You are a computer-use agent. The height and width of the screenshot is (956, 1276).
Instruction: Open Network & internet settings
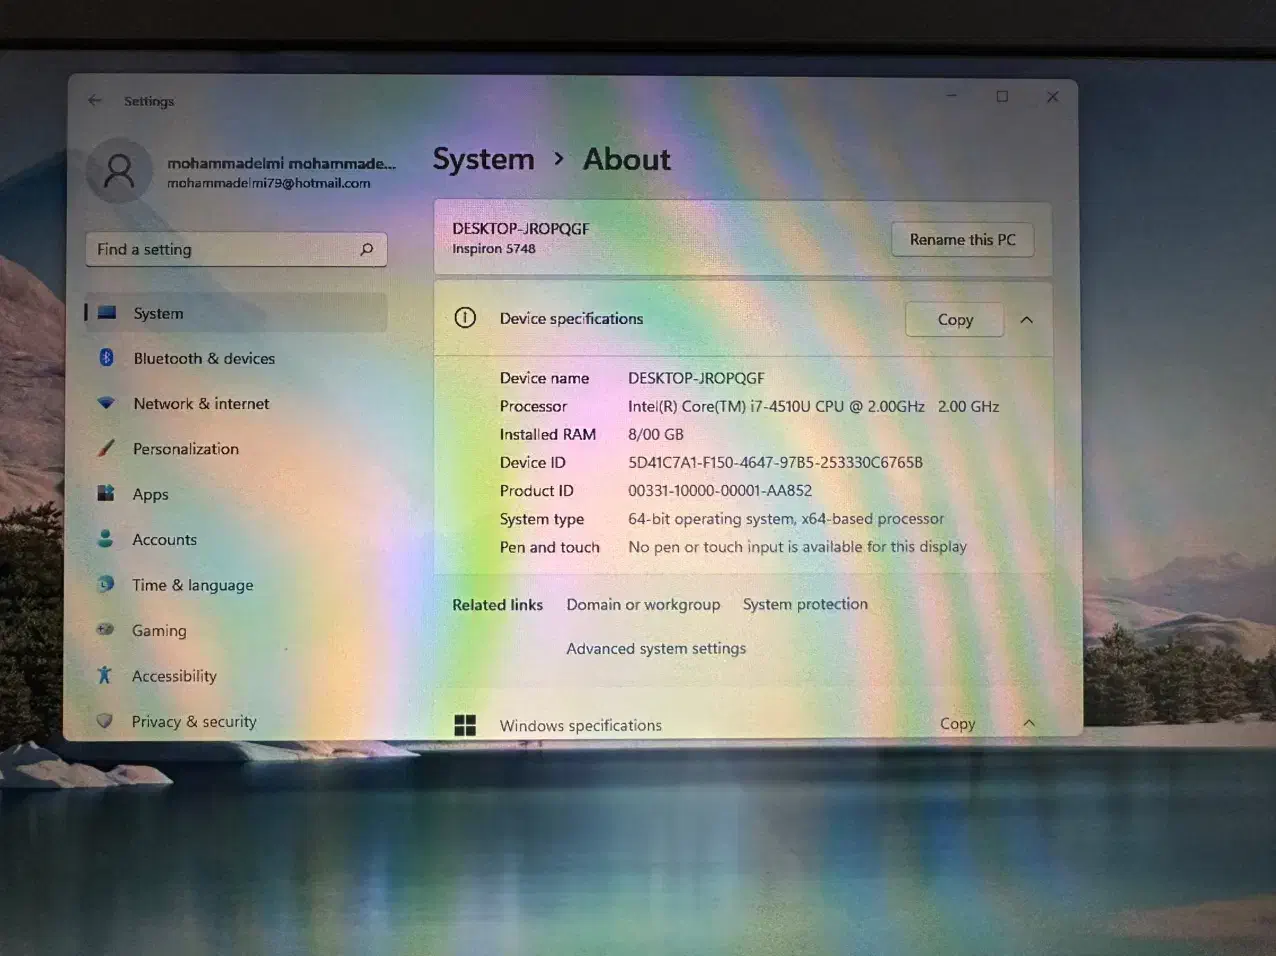click(x=236, y=403)
